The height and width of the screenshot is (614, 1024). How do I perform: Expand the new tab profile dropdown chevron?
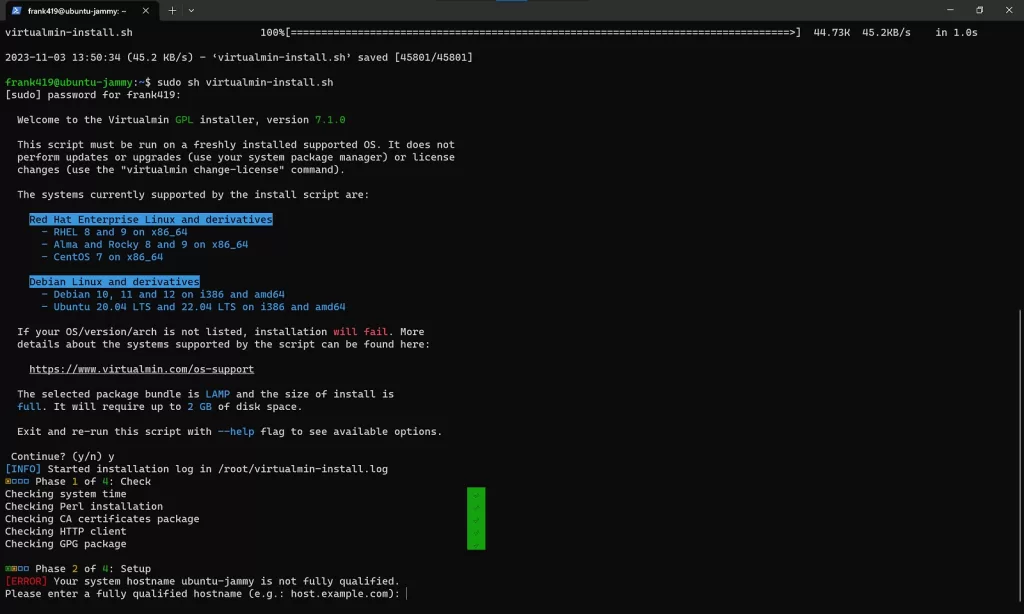coord(191,10)
